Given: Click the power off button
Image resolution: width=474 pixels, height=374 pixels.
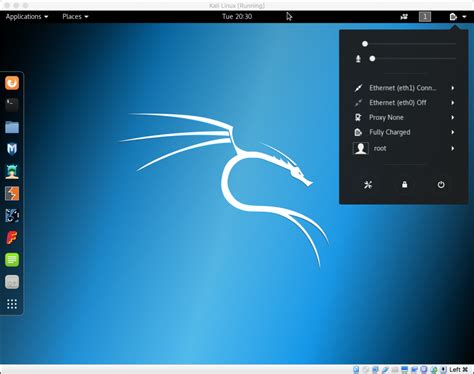Looking at the screenshot, I should coord(441,185).
